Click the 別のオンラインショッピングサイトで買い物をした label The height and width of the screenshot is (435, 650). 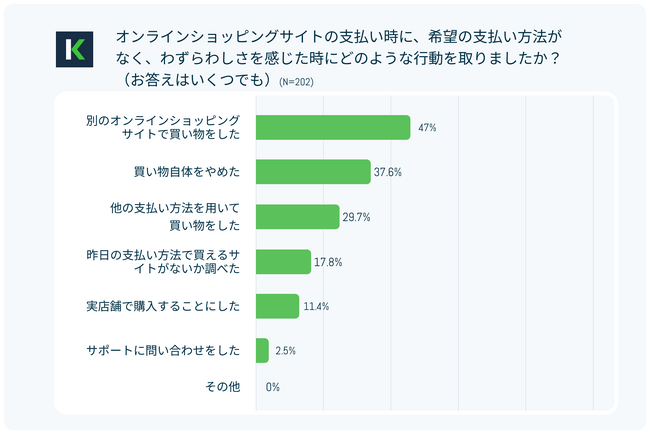pyautogui.click(x=165, y=127)
